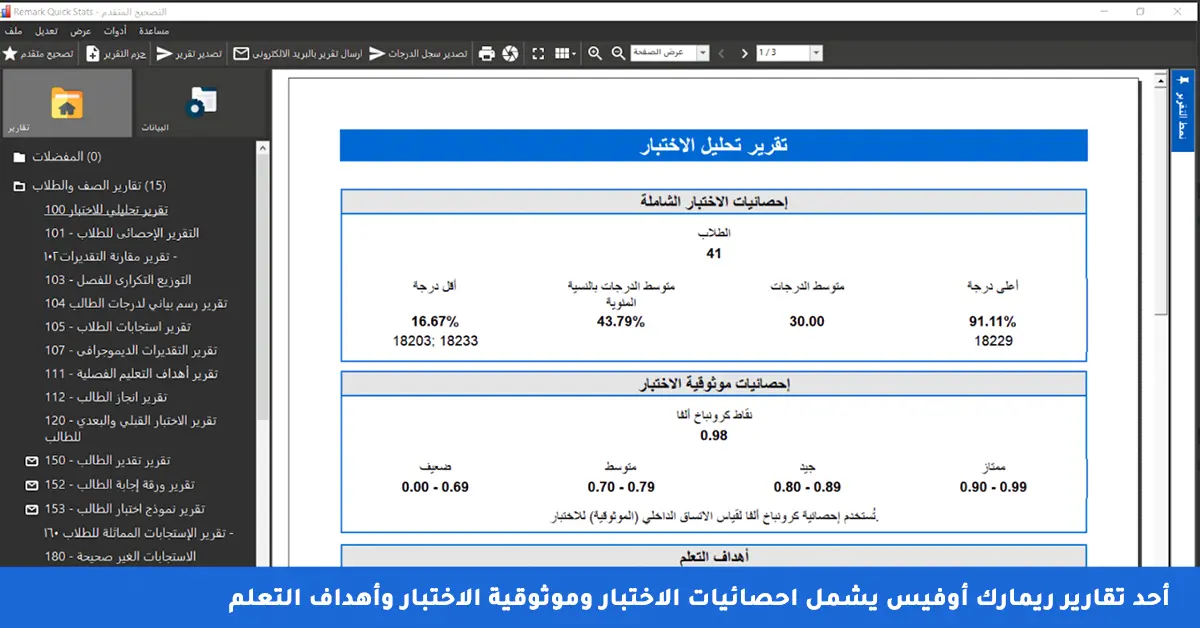Click the students count value 41
This screenshot has height=628, width=1200.
click(714, 254)
